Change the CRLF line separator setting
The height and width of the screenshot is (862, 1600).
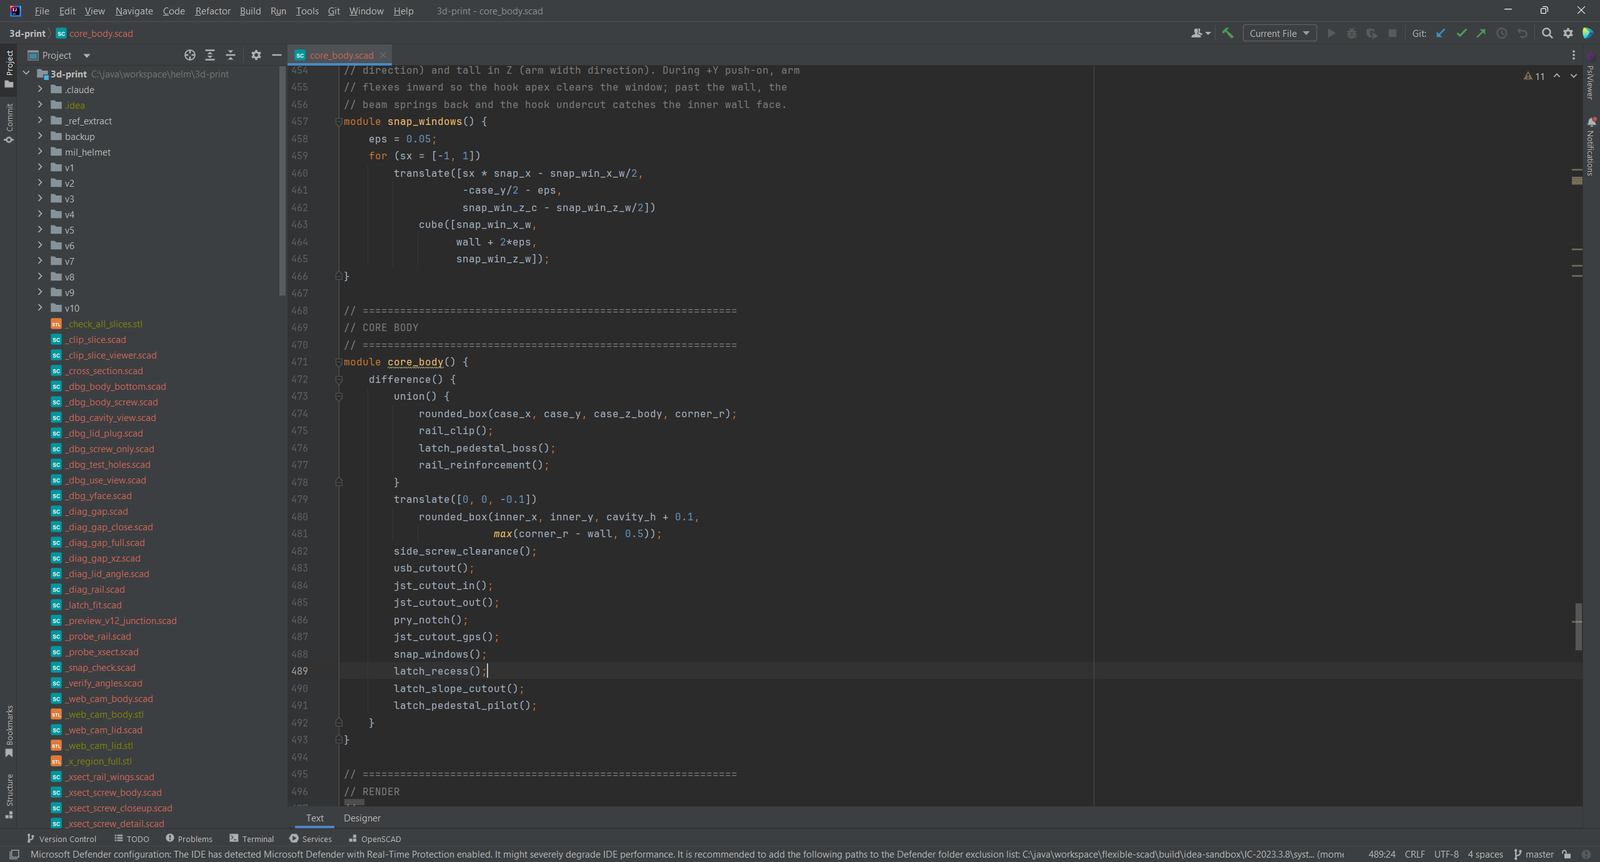pyautogui.click(x=1415, y=854)
